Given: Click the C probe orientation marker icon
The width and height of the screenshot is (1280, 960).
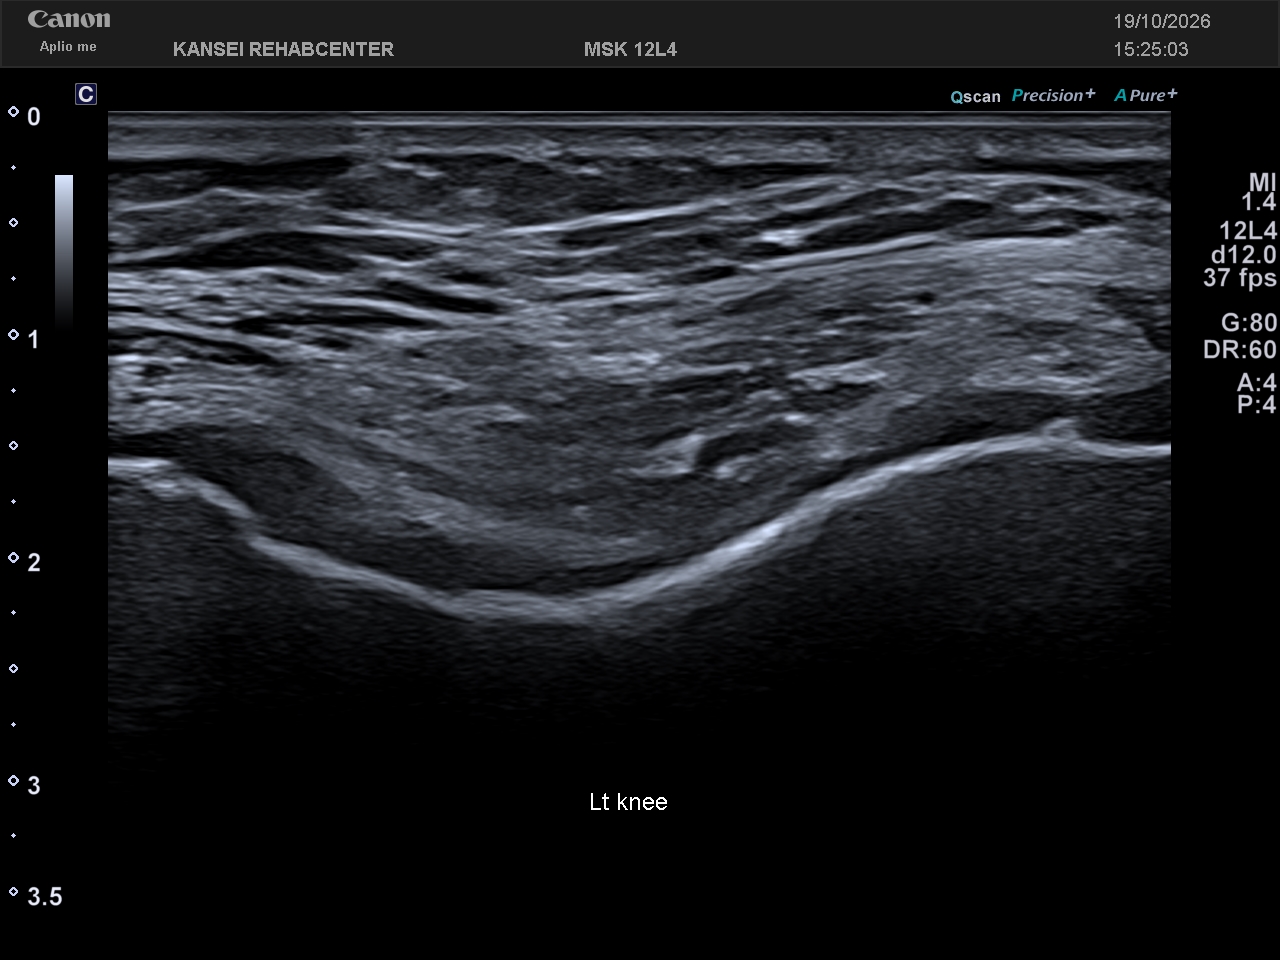Looking at the screenshot, I should point(86,94).
